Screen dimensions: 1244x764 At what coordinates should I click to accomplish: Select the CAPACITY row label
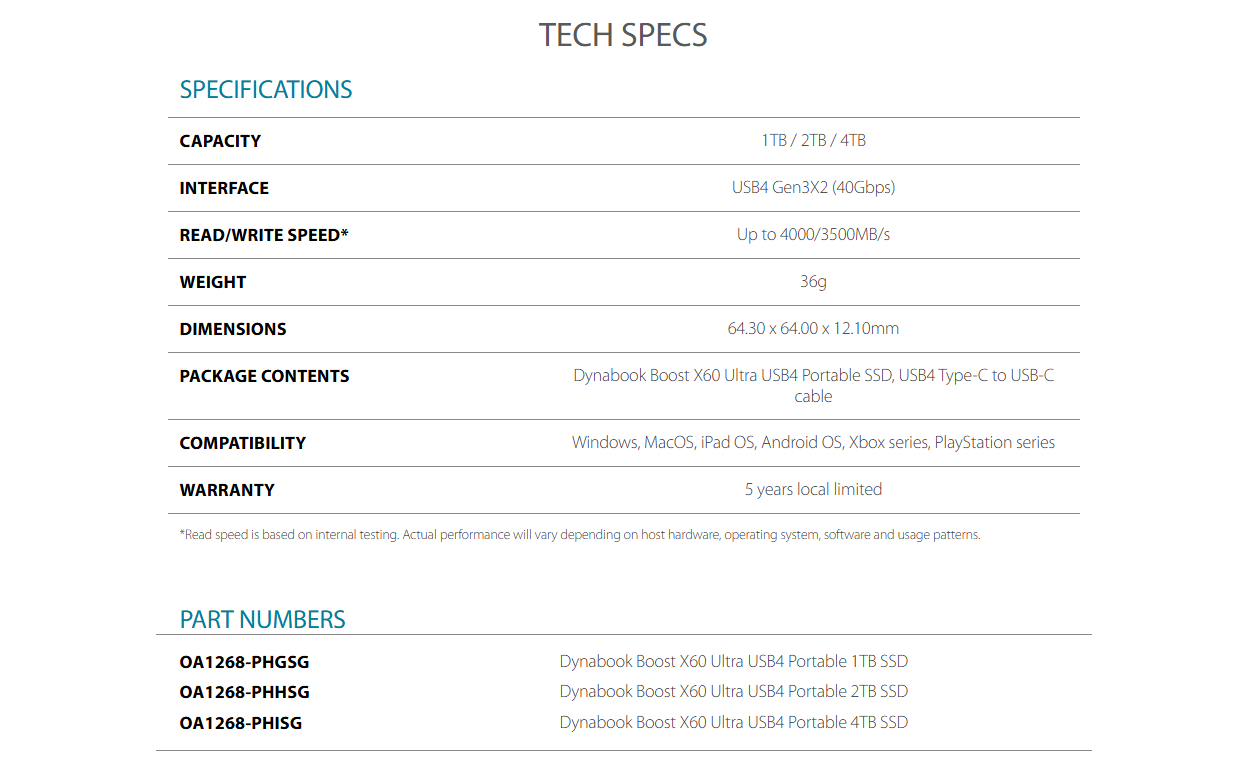(x=220, y=141)
